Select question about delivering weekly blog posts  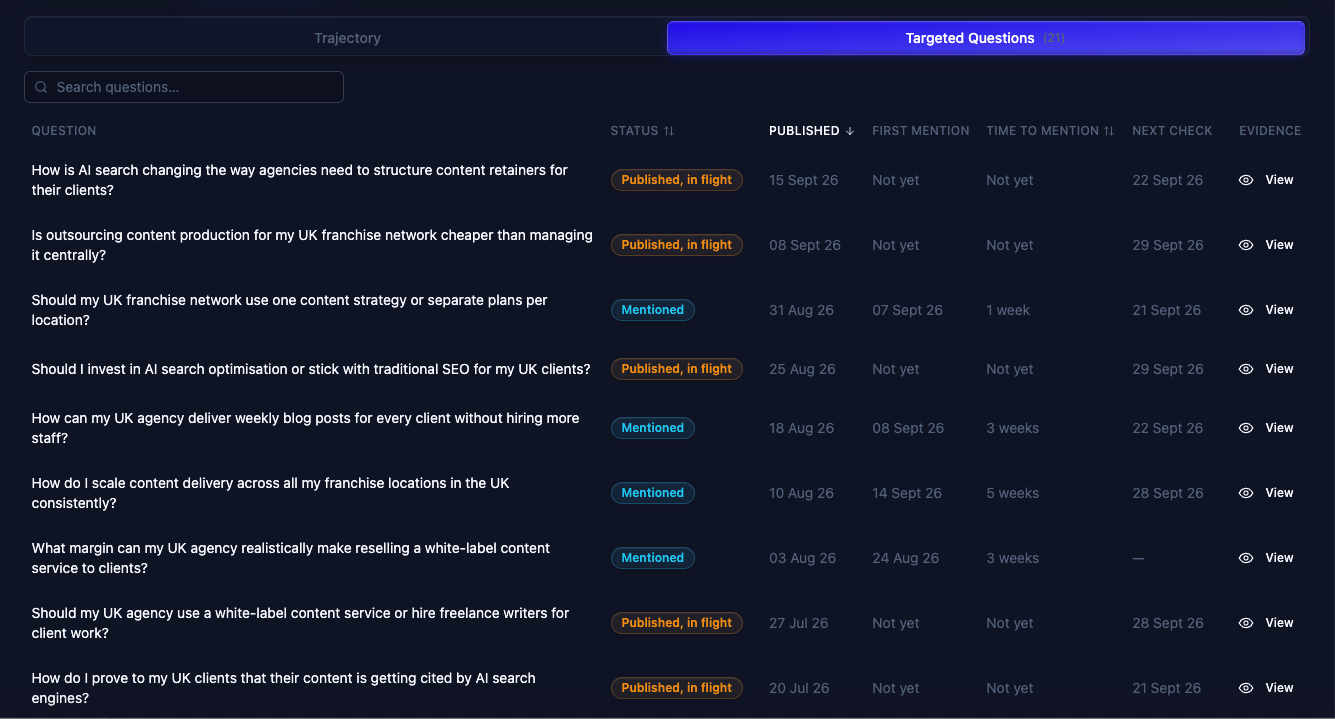[306, 428]
